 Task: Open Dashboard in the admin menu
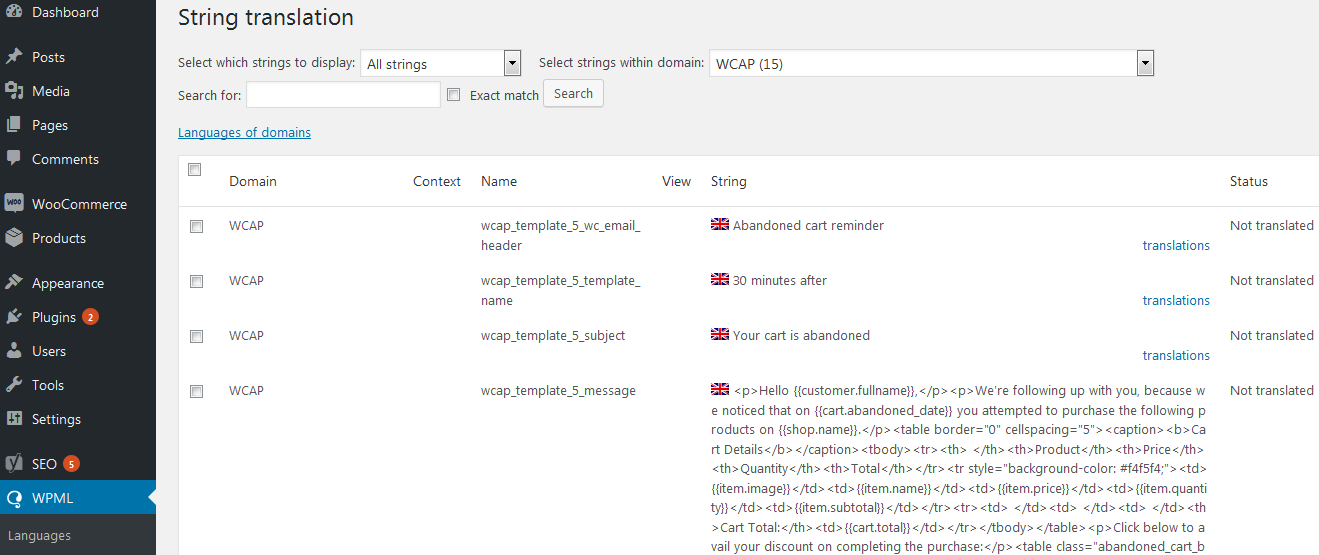65,12
